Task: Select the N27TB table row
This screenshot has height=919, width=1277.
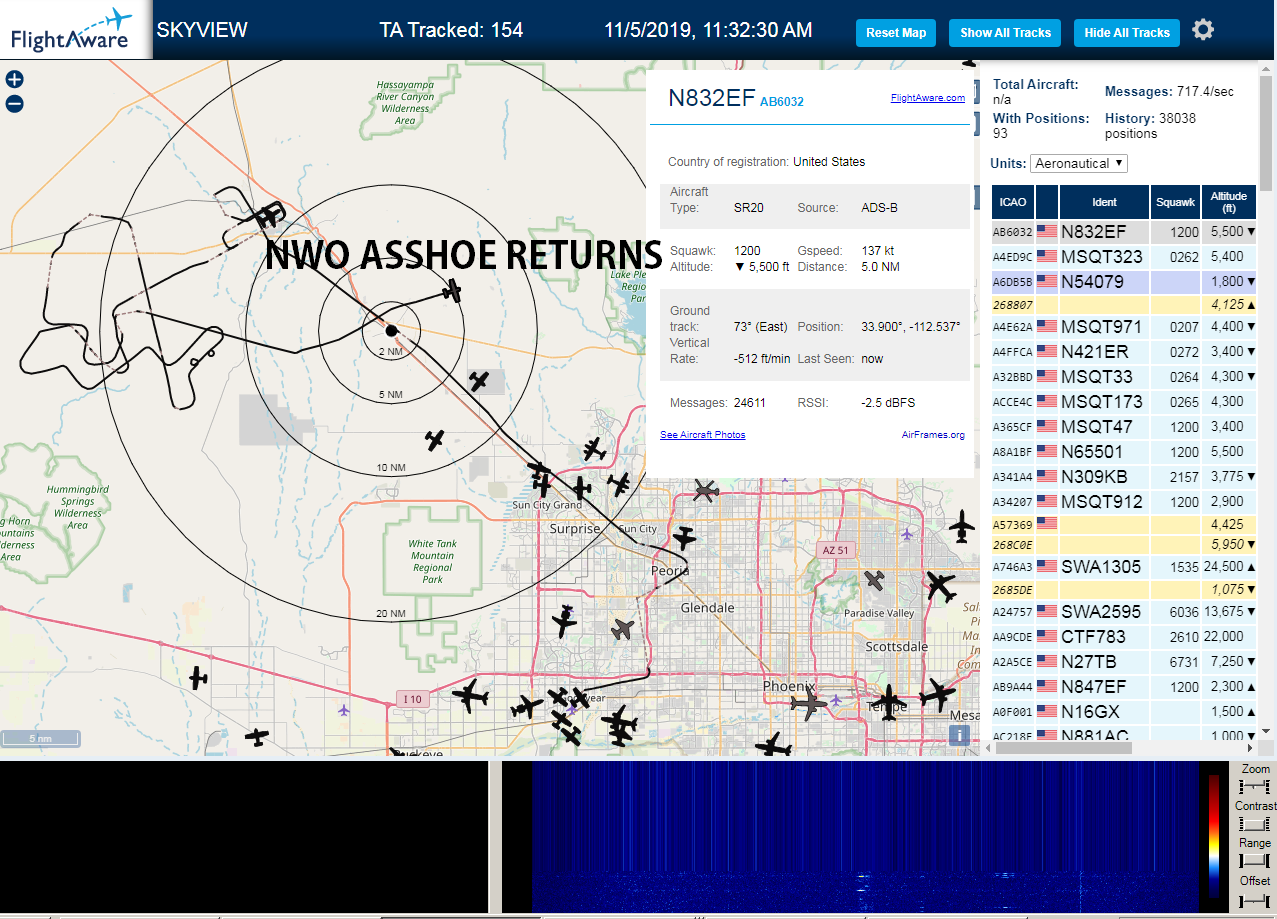Action: click(1124, 661)
